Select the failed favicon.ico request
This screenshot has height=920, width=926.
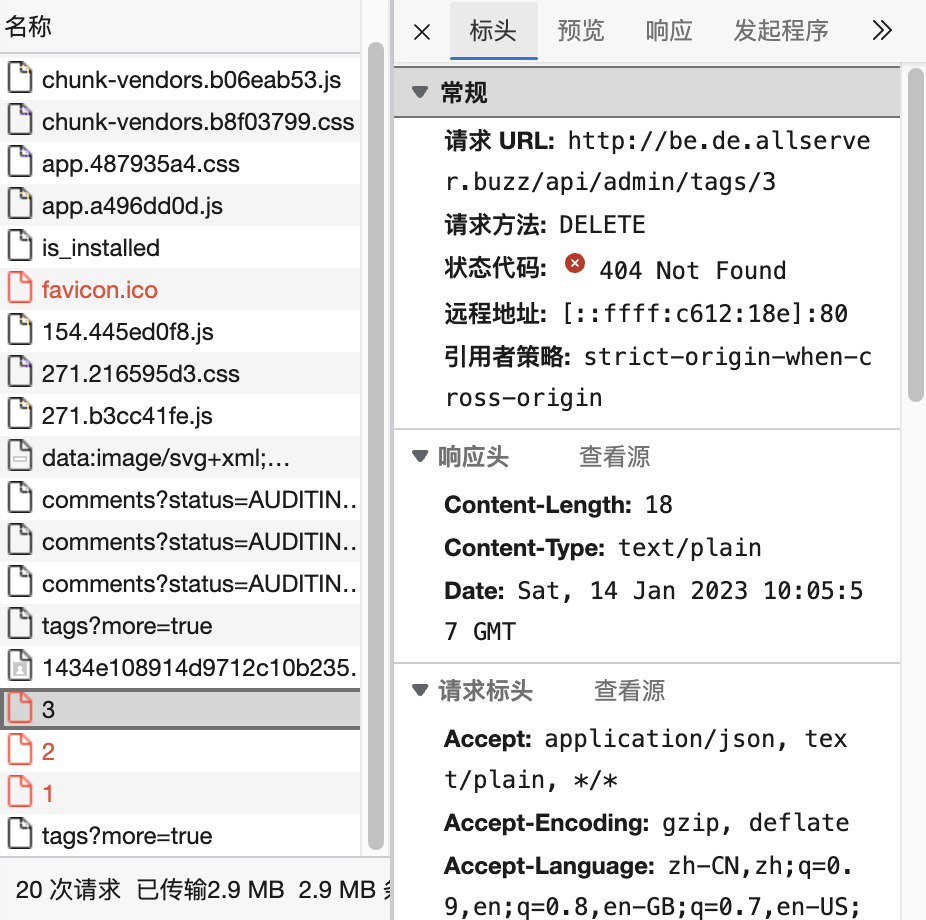[x=180, y=289]
